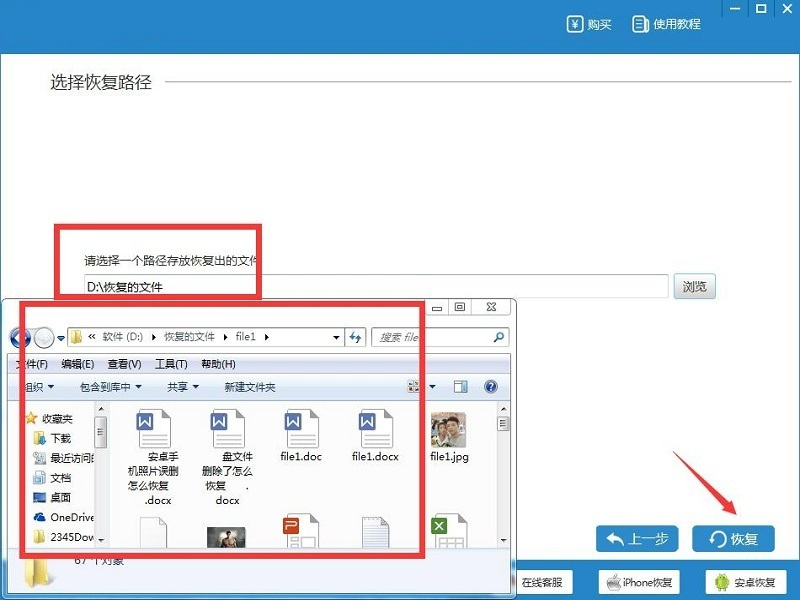Select OneDrive in the navigation pane

(x=70, y=517)
